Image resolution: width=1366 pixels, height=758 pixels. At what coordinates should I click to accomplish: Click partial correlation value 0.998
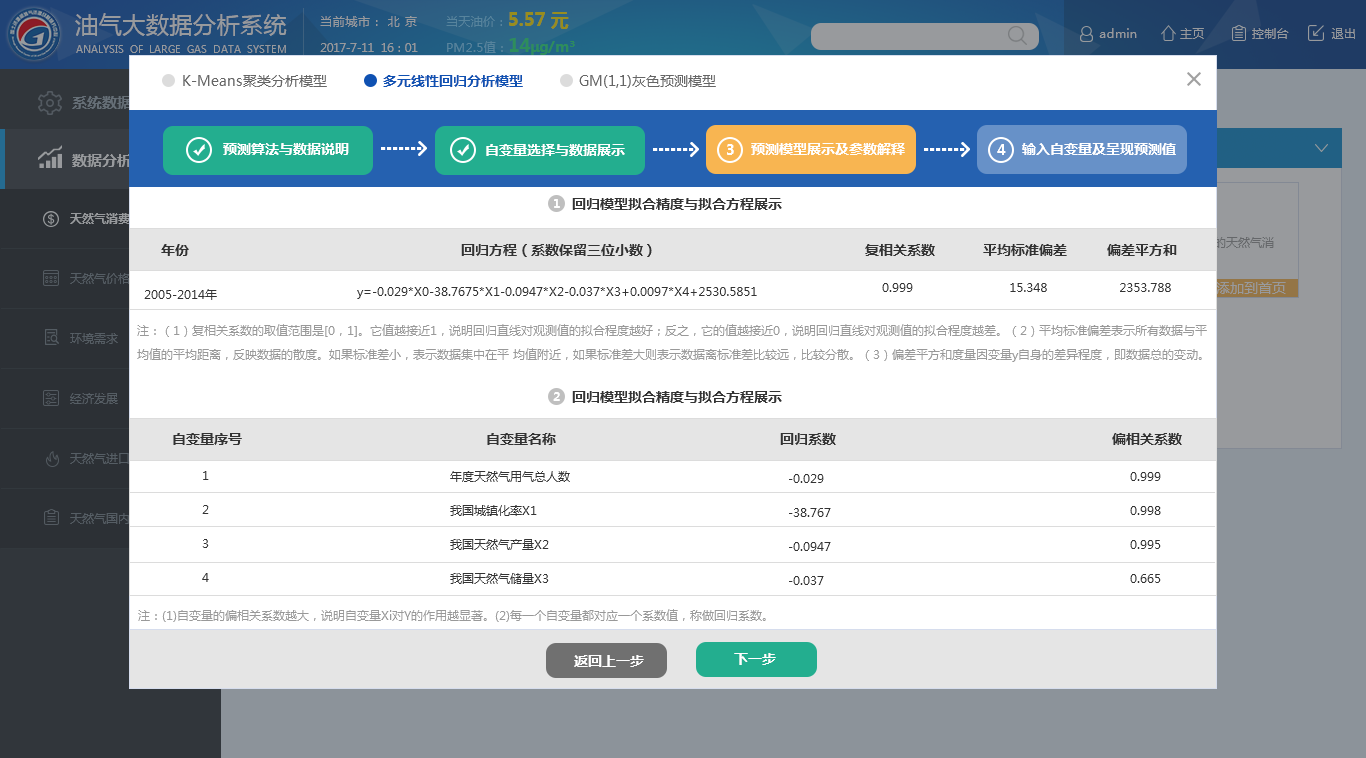coord(1145,511)
